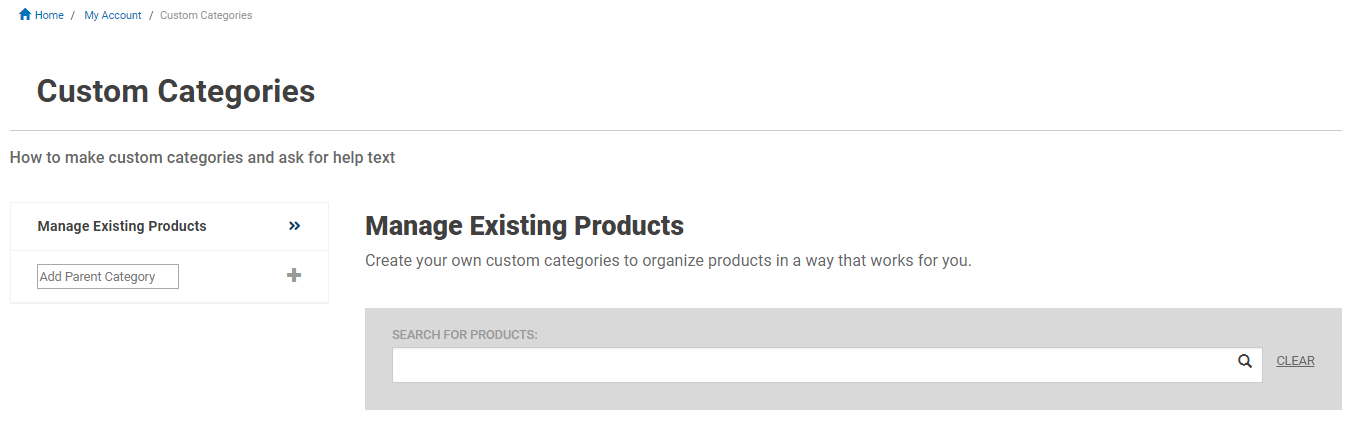Open the Home breadcrumb text link
This screenshot has width=1355, height=435.
tap(49, 16)
